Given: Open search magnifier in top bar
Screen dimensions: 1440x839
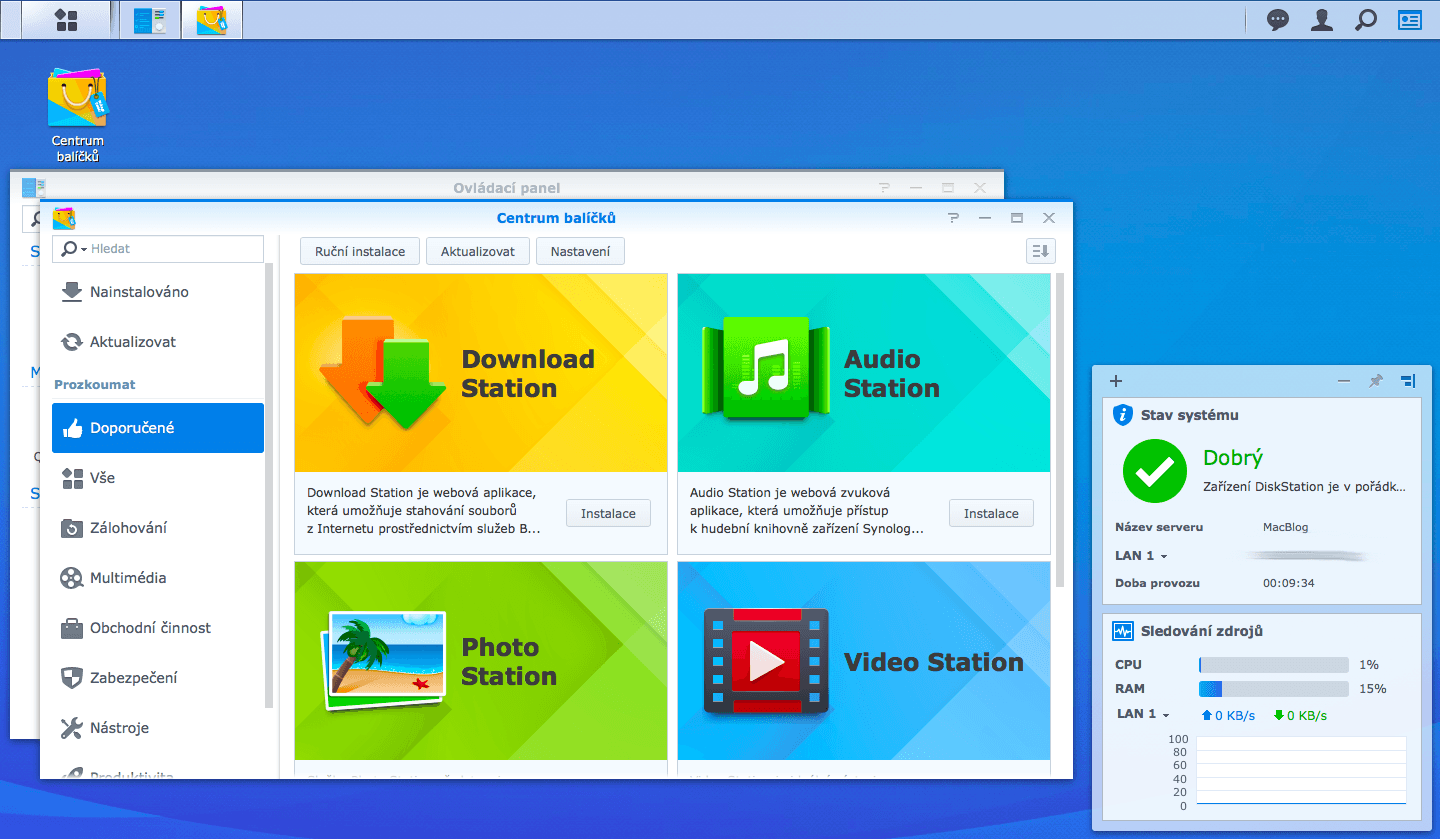Looking at the screenshot, I should 1365,20.
